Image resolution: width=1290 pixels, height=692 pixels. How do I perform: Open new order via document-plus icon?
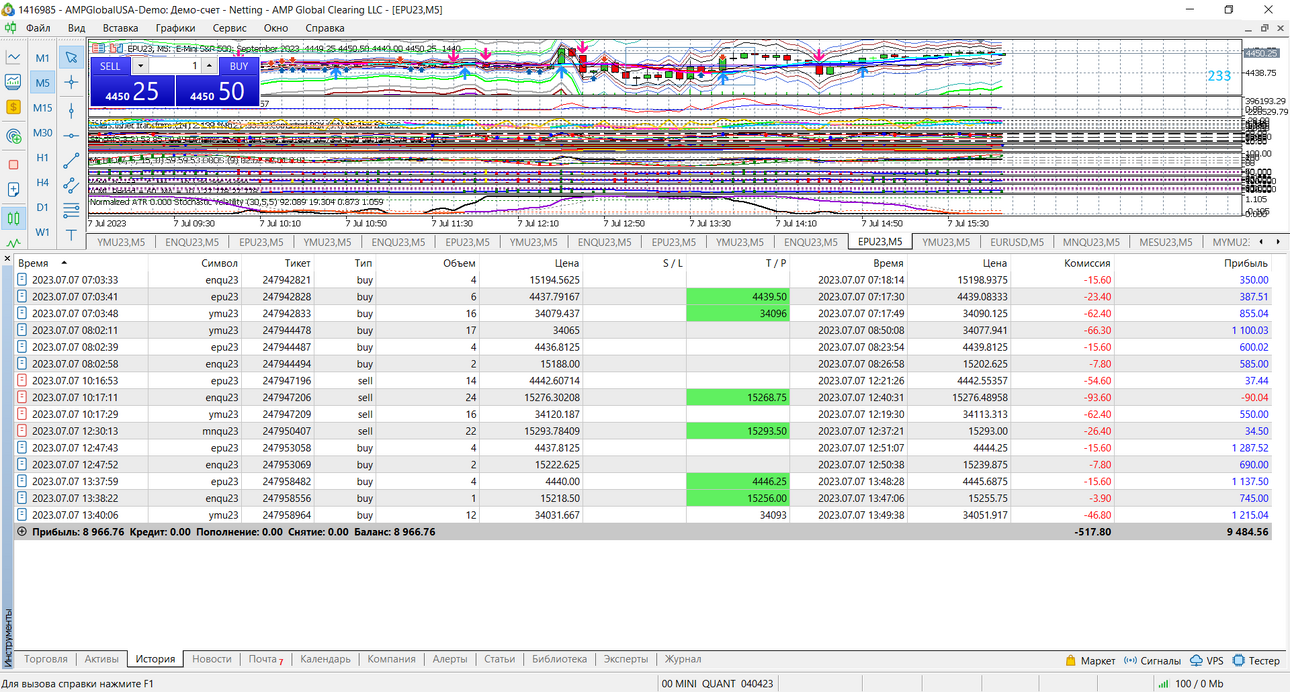(13, 189)
